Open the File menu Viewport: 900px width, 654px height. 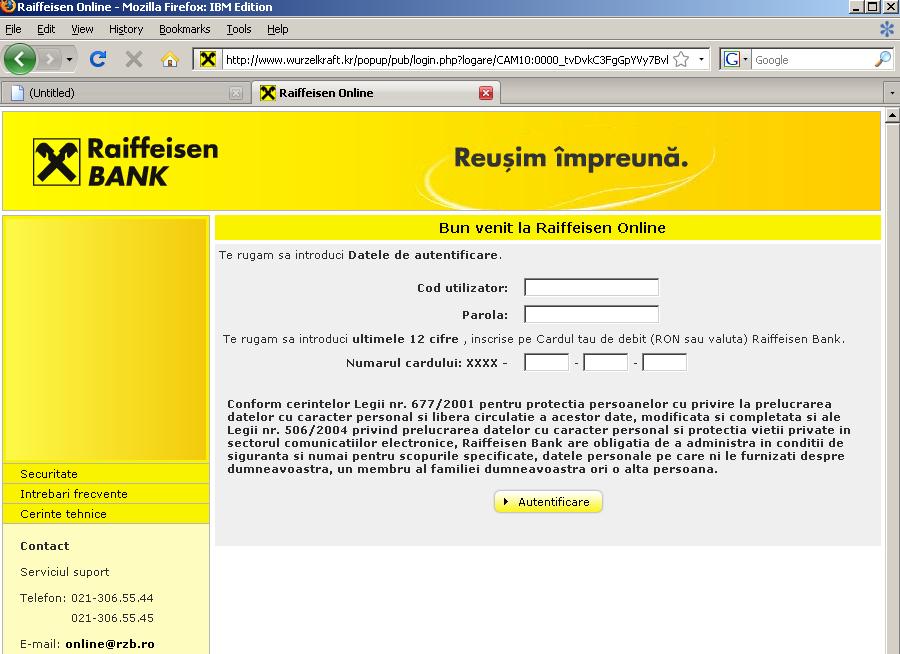[x=13, y=29]
